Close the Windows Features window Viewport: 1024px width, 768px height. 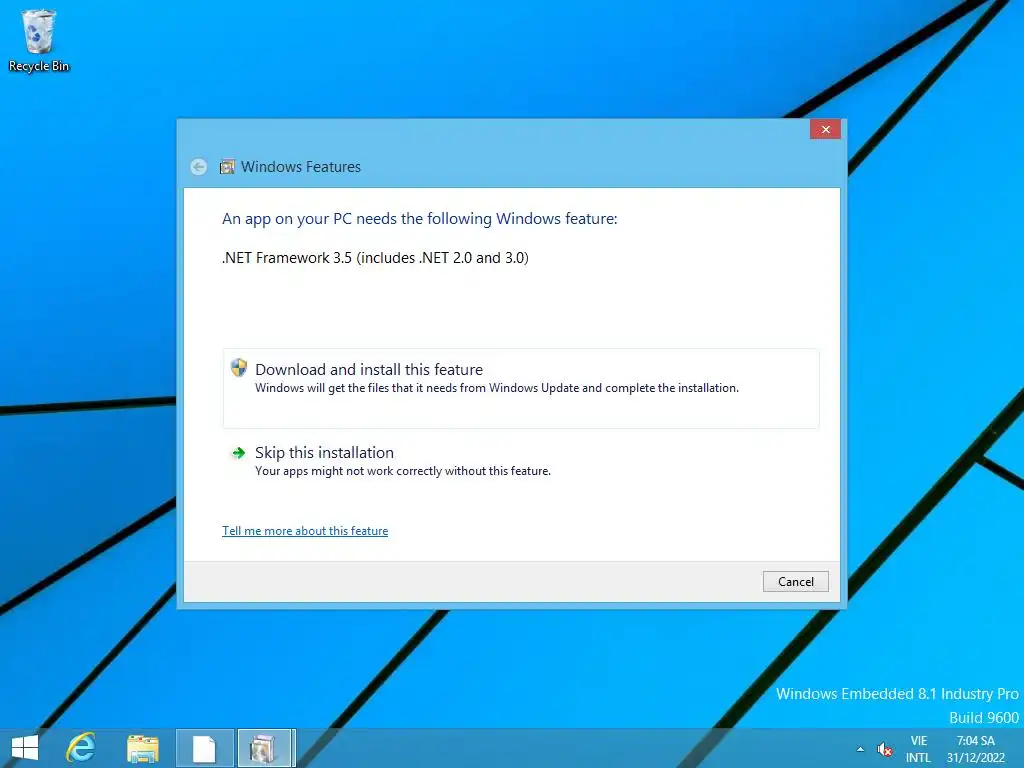pos(825,129)
